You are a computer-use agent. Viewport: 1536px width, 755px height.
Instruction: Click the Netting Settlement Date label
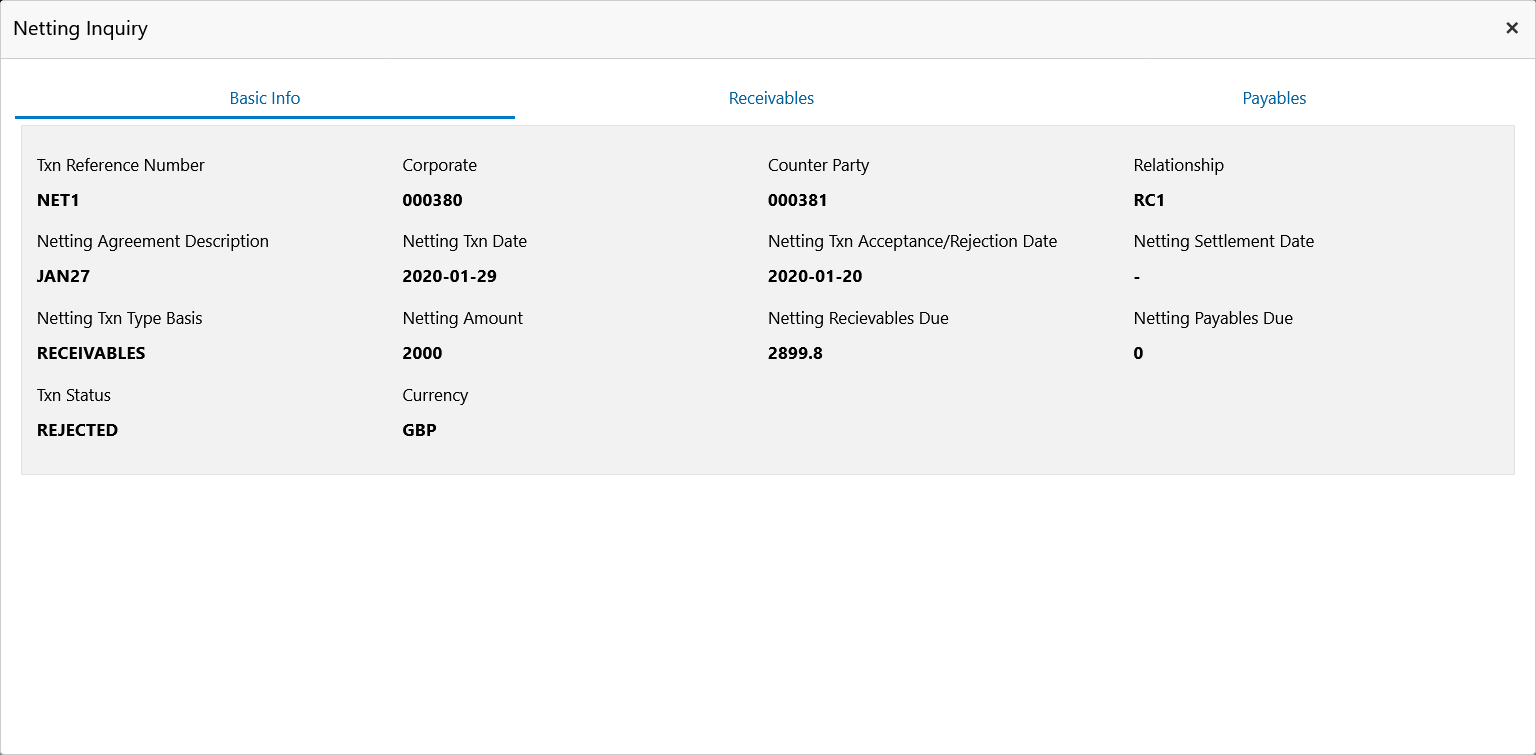click(x=1223, y=241)
